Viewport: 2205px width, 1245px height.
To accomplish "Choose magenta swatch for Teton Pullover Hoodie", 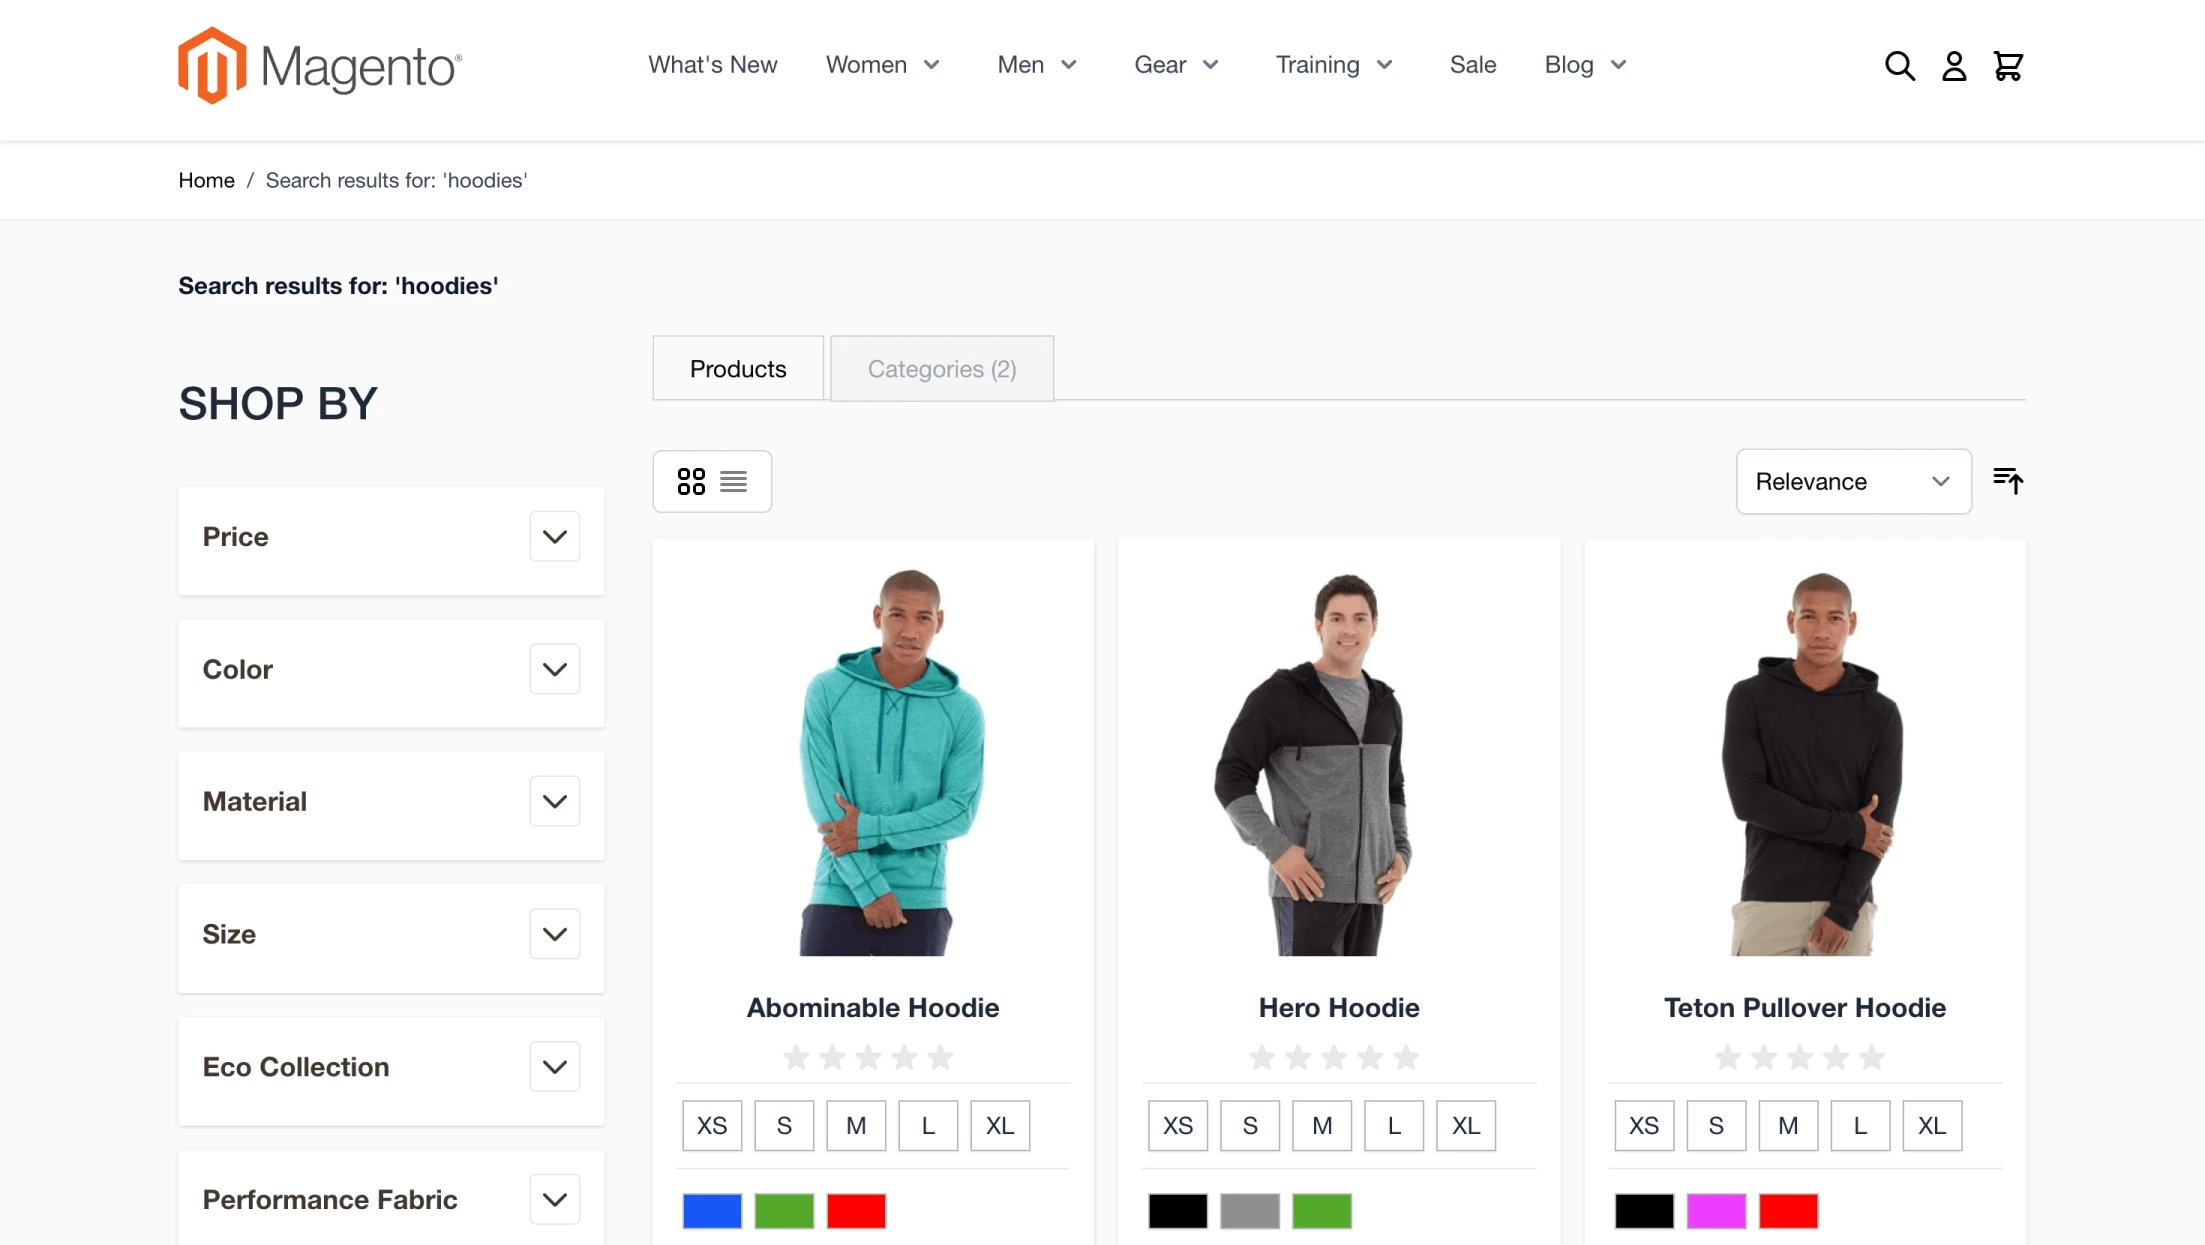I will pyautogui.click(x=1716, y=1211).
